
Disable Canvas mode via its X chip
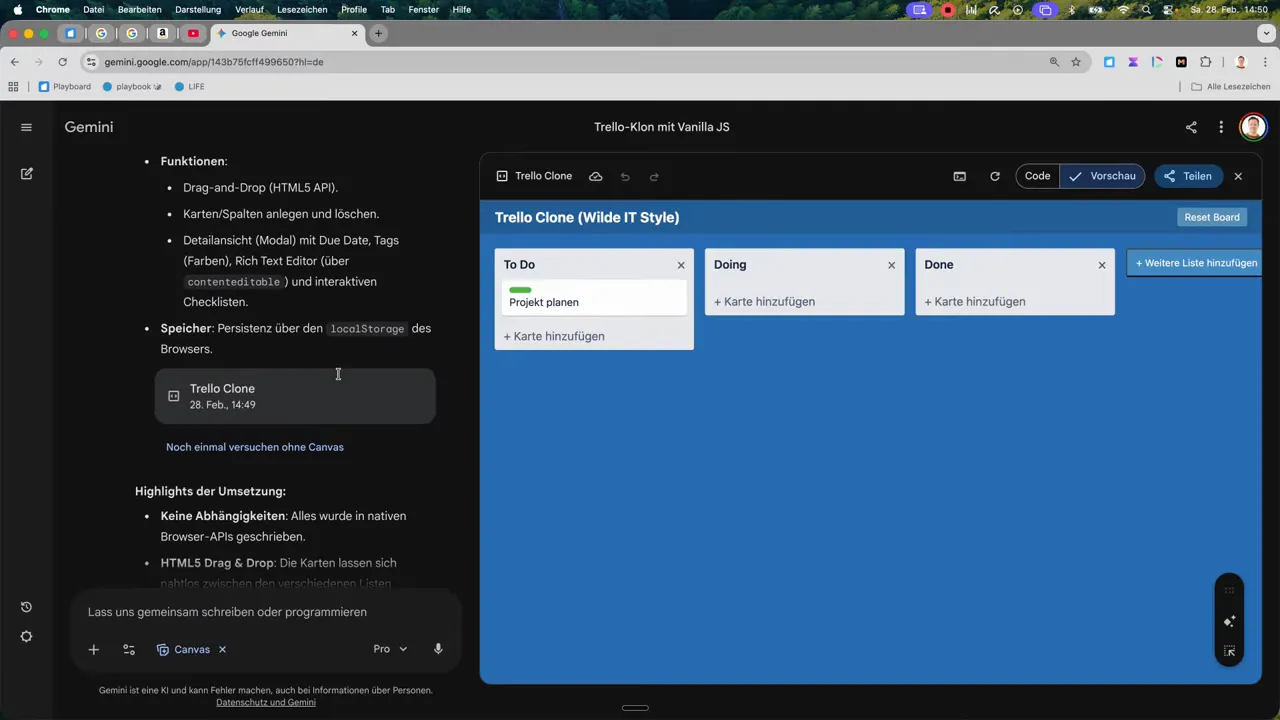tap(222, 649)
